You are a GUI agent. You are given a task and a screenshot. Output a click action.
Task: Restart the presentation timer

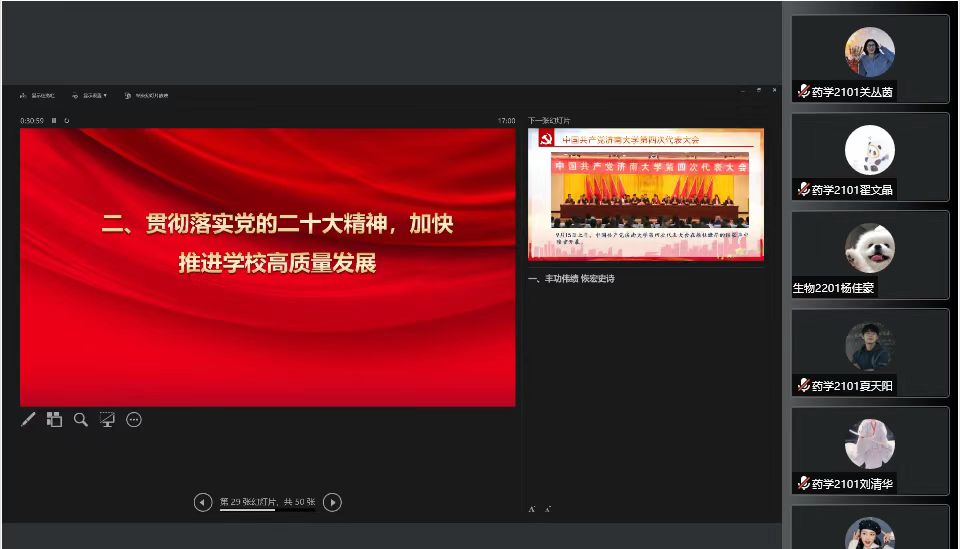pos(67,121)
